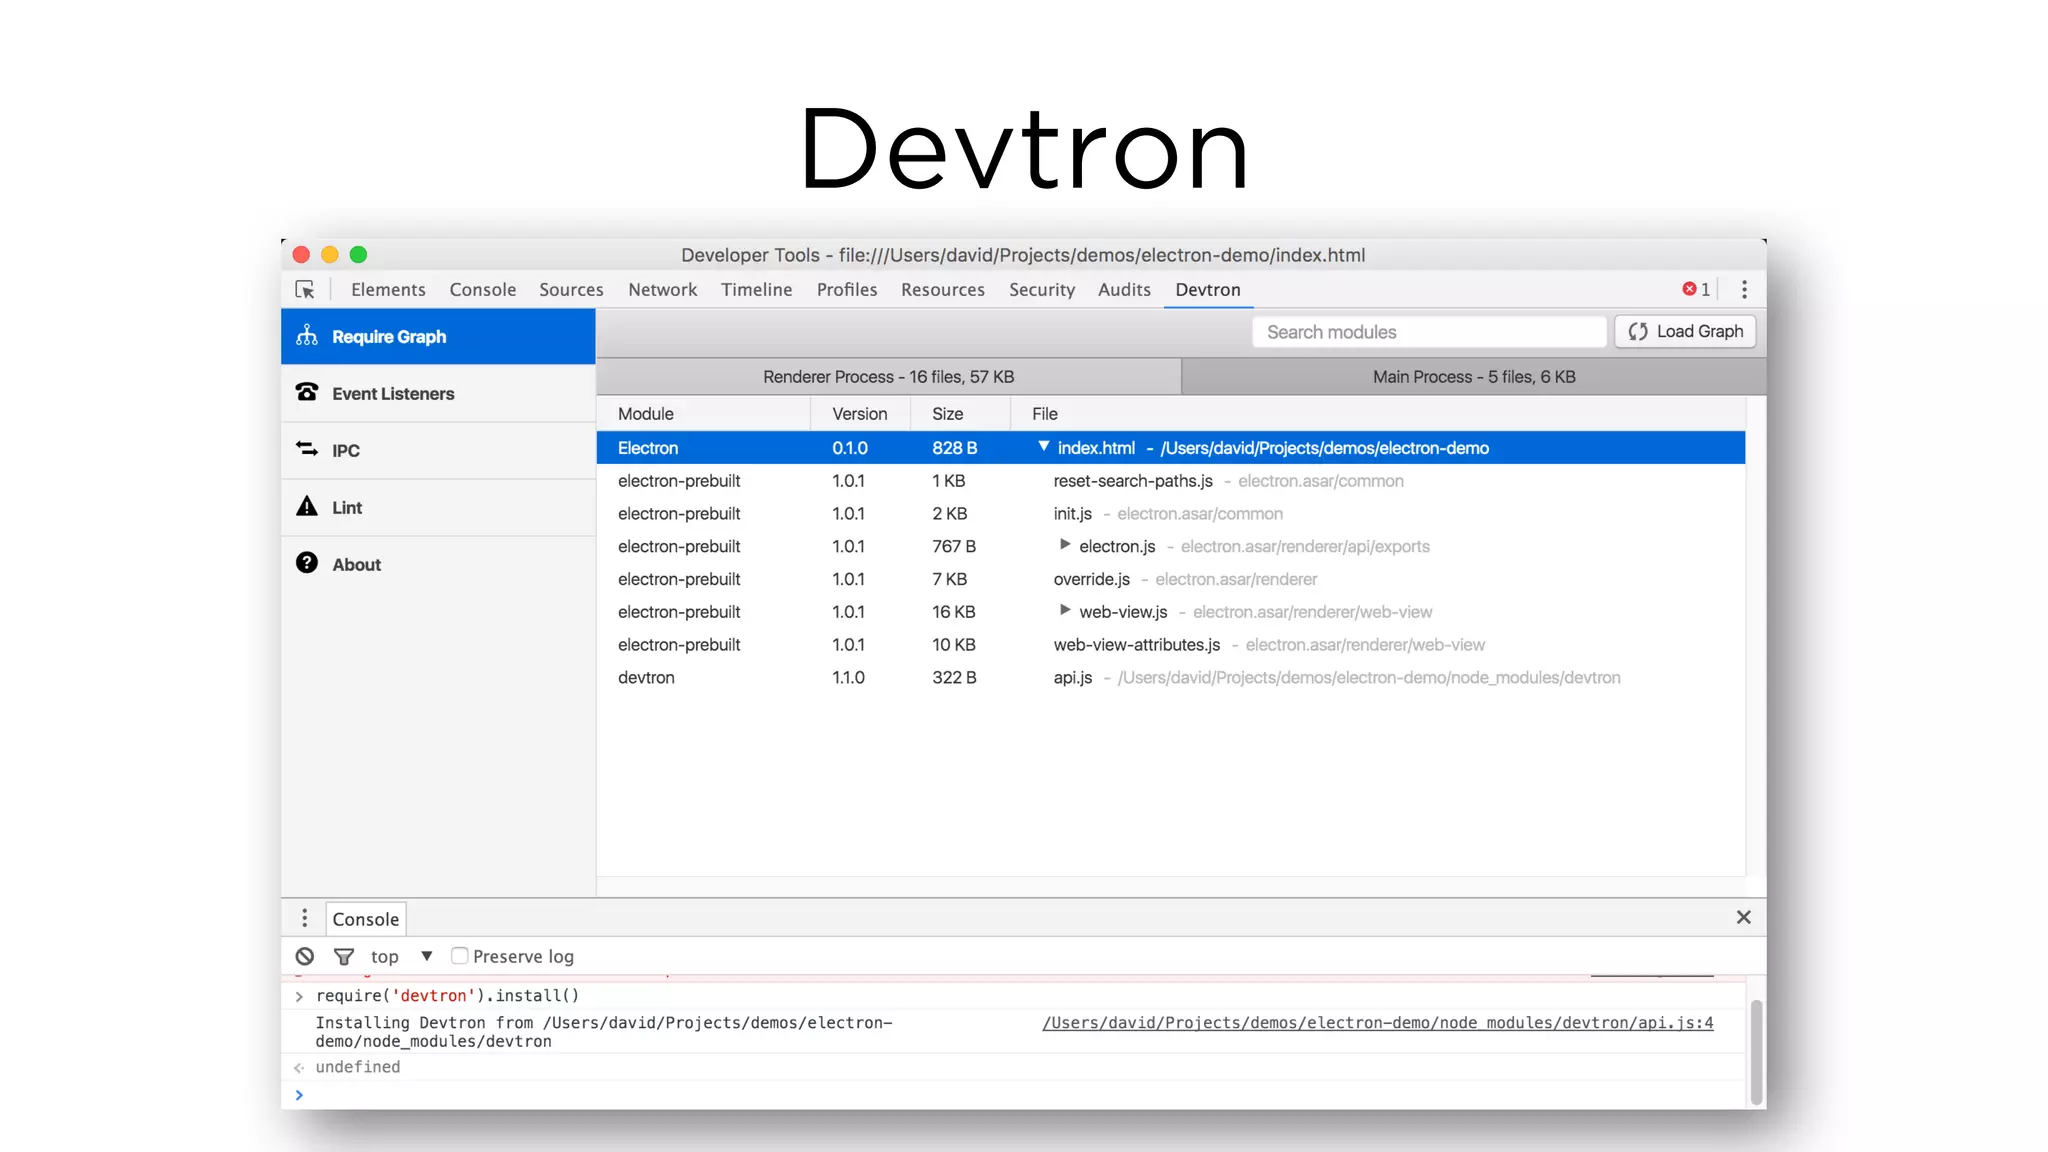Select Main Process - 5 files tab
The width and height of the screenshot is (2048, 1152).
1474,377
